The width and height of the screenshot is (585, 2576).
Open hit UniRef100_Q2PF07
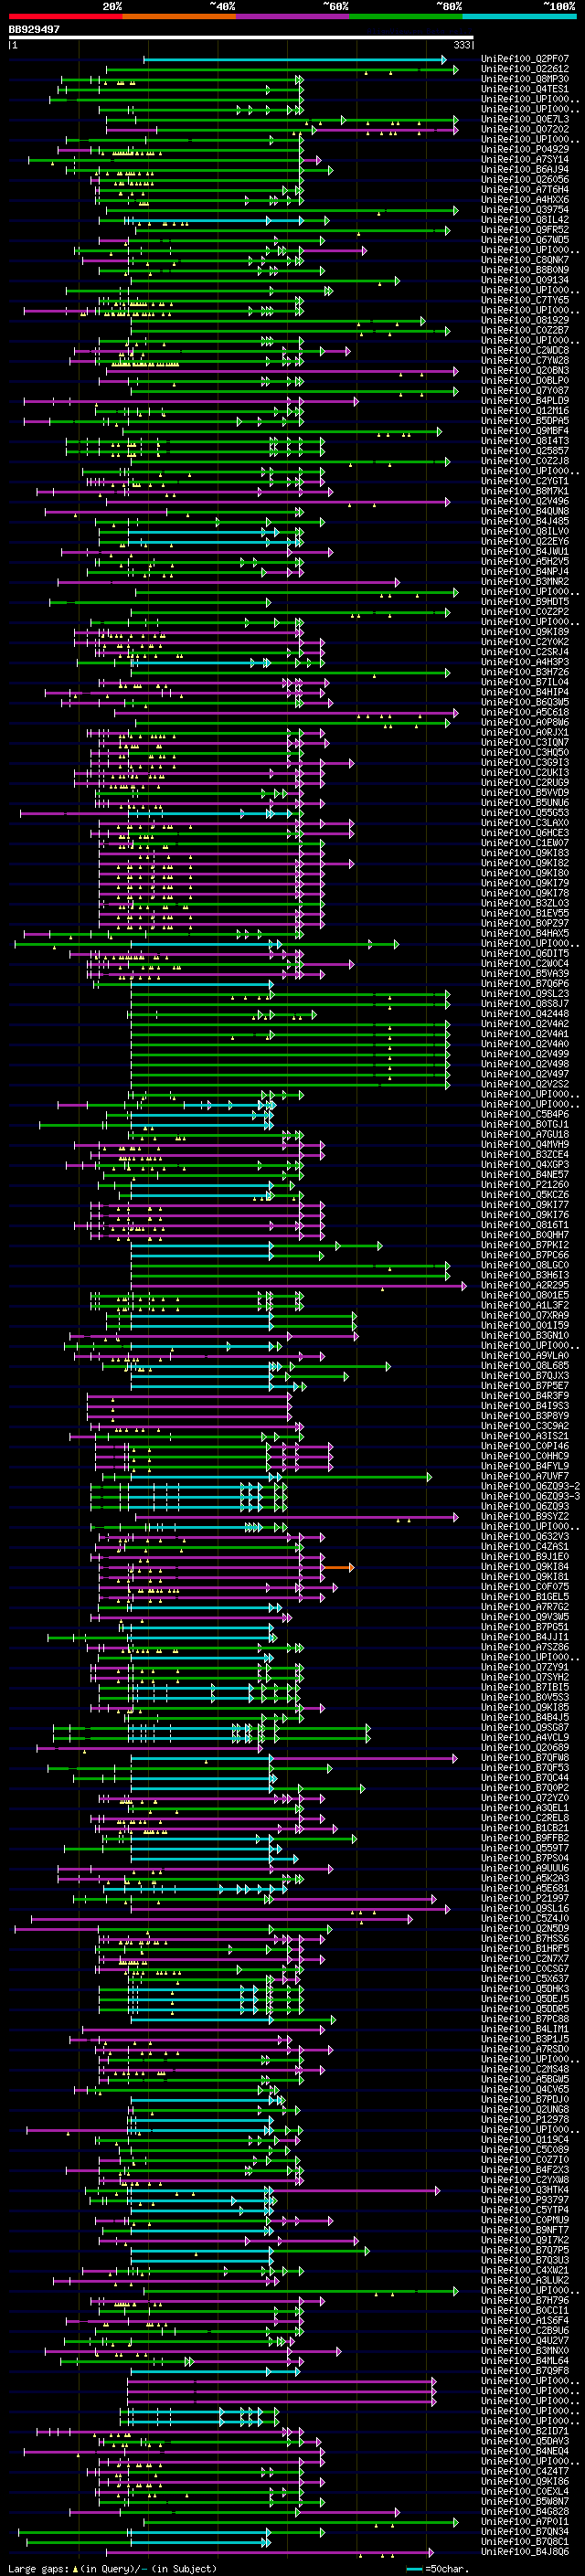click(x=524, y=59)
